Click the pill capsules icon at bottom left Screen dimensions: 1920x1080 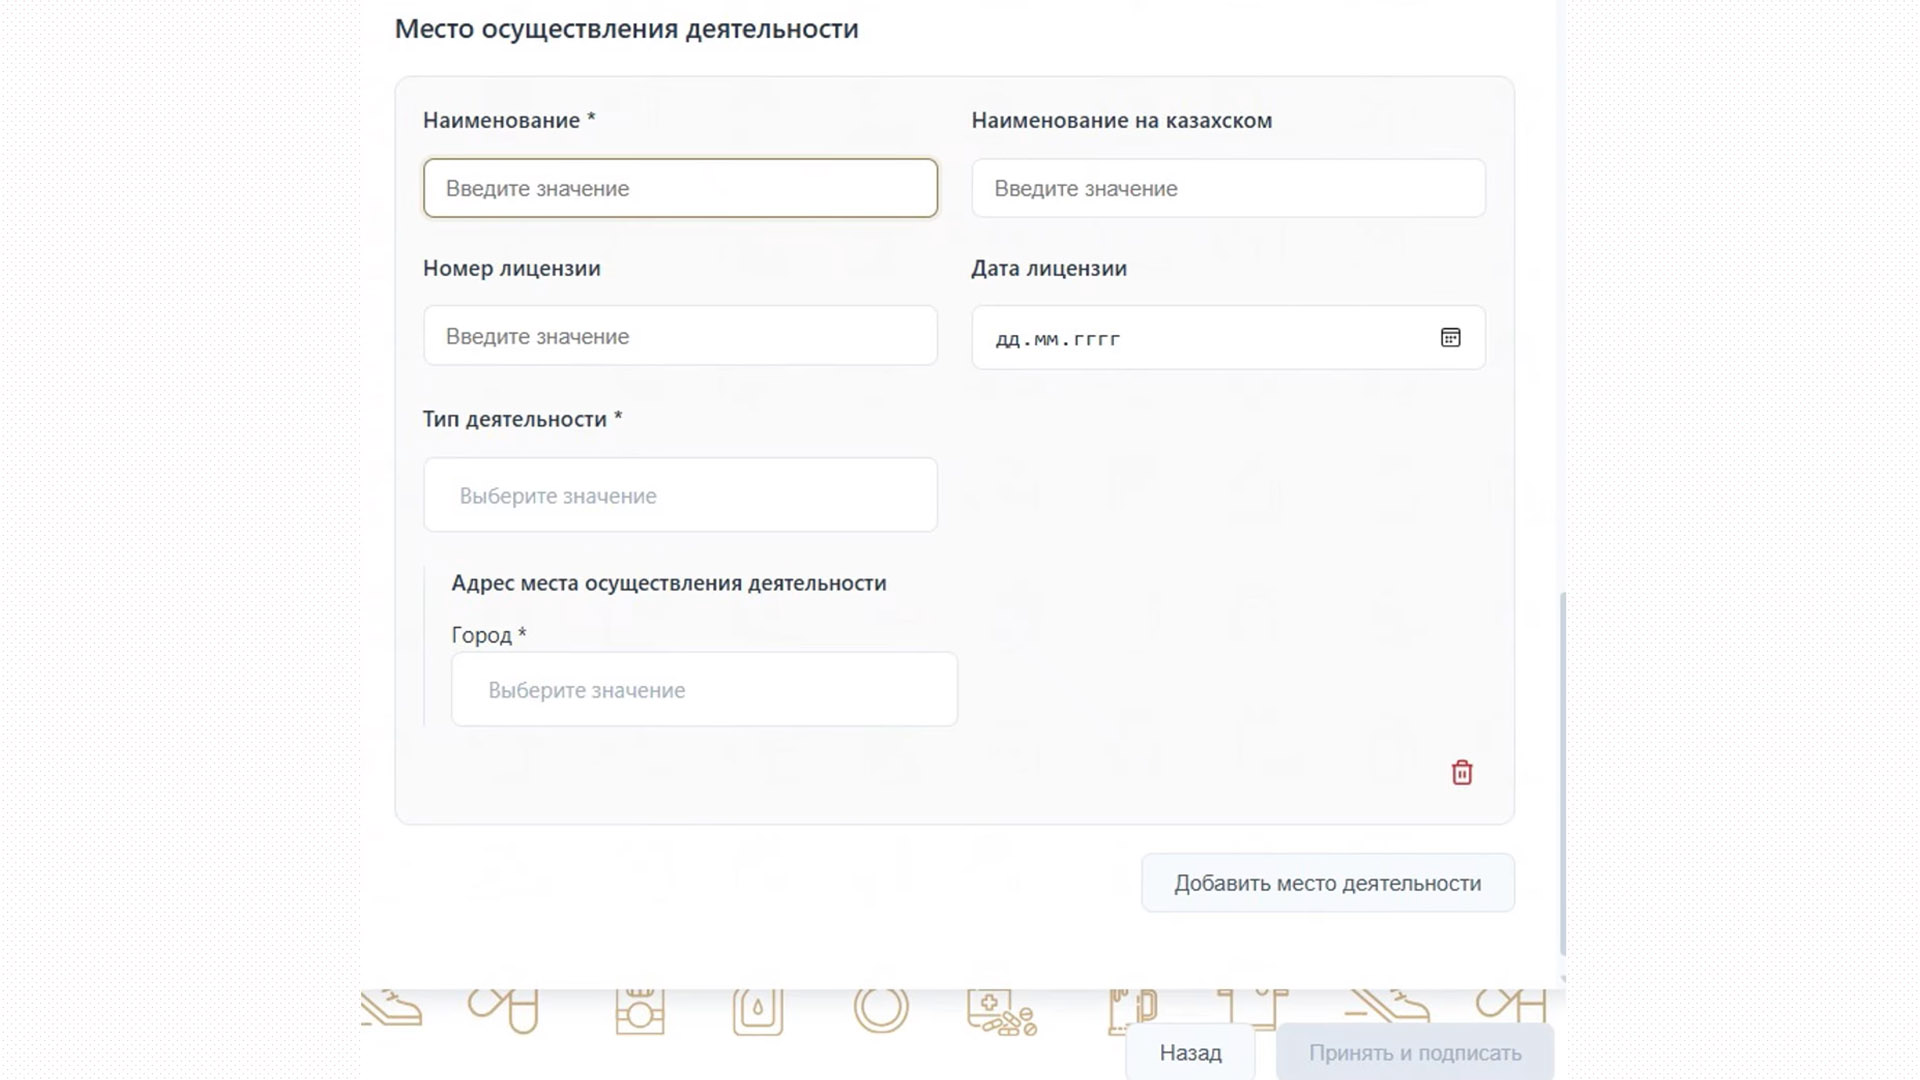[x=505, y=1008]
